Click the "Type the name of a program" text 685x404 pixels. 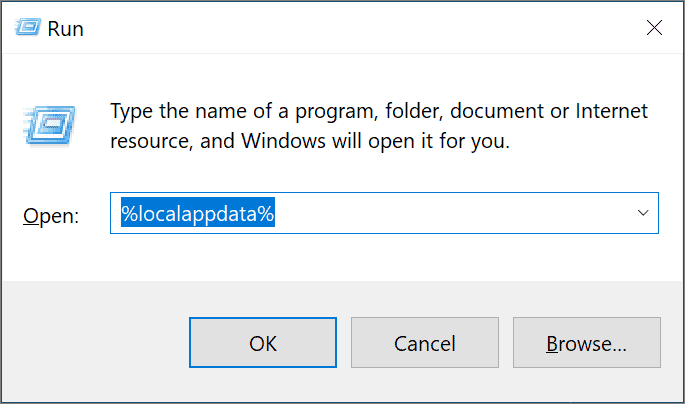[243, 111]
